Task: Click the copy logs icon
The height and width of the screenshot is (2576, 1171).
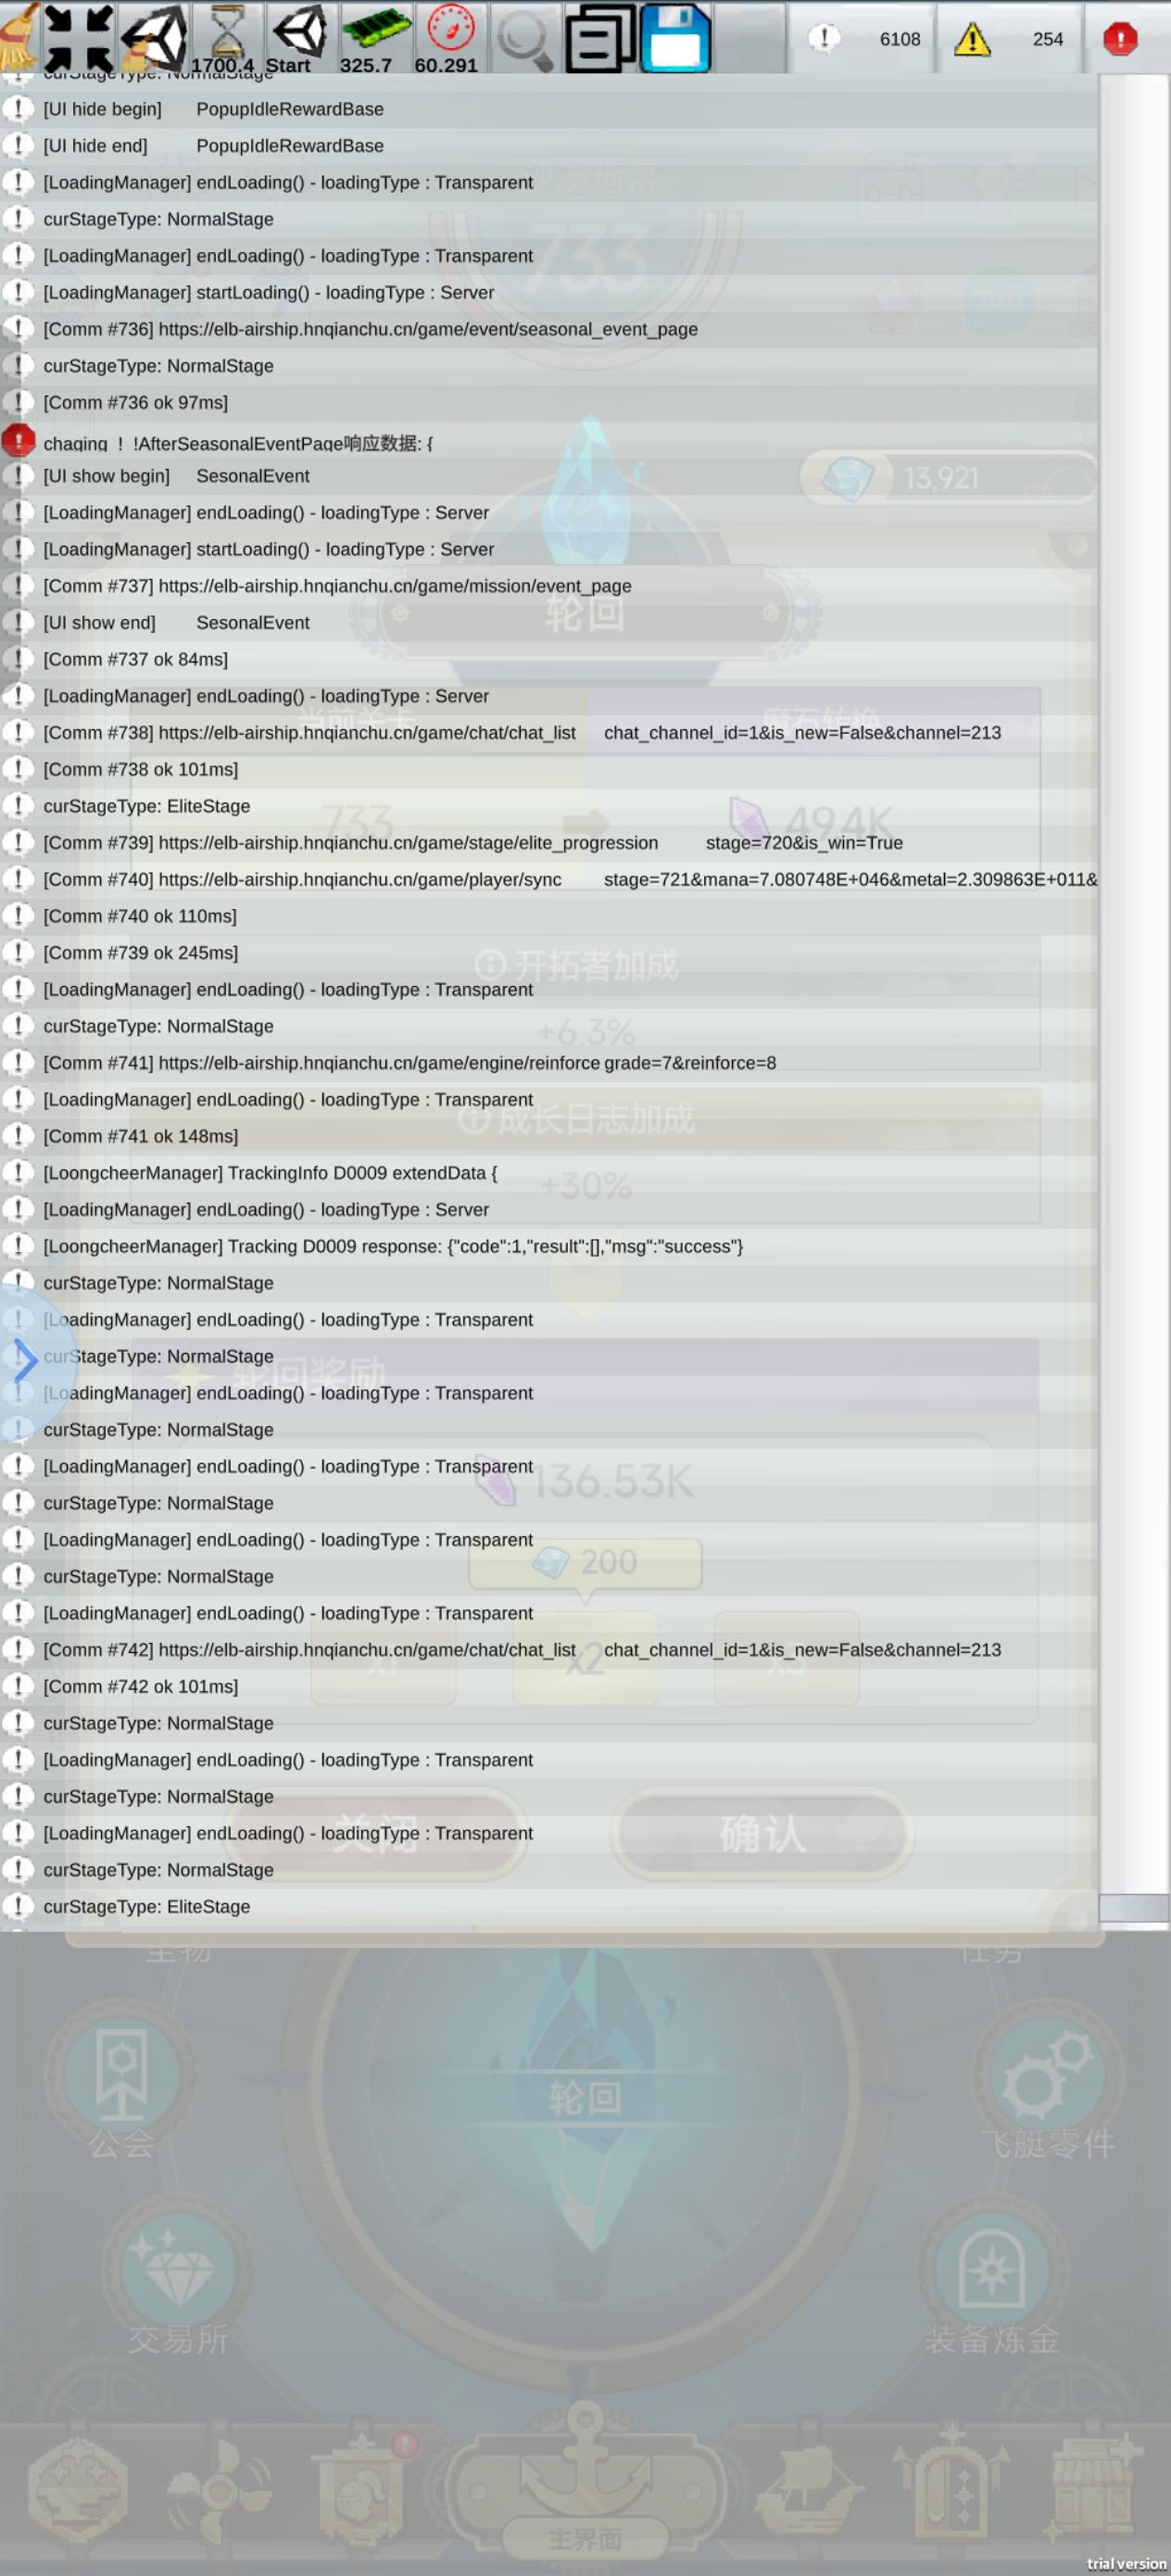Action: point(600,38)
